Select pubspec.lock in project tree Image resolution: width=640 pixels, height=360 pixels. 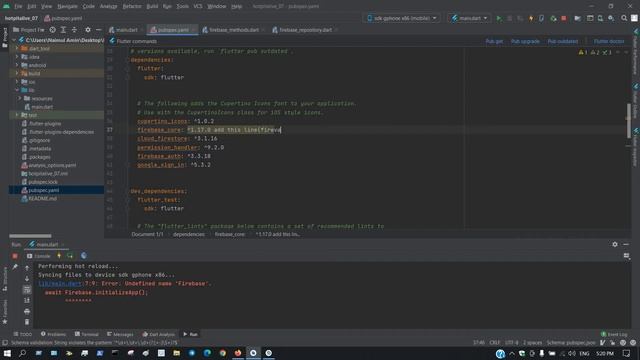coord(43,182)
